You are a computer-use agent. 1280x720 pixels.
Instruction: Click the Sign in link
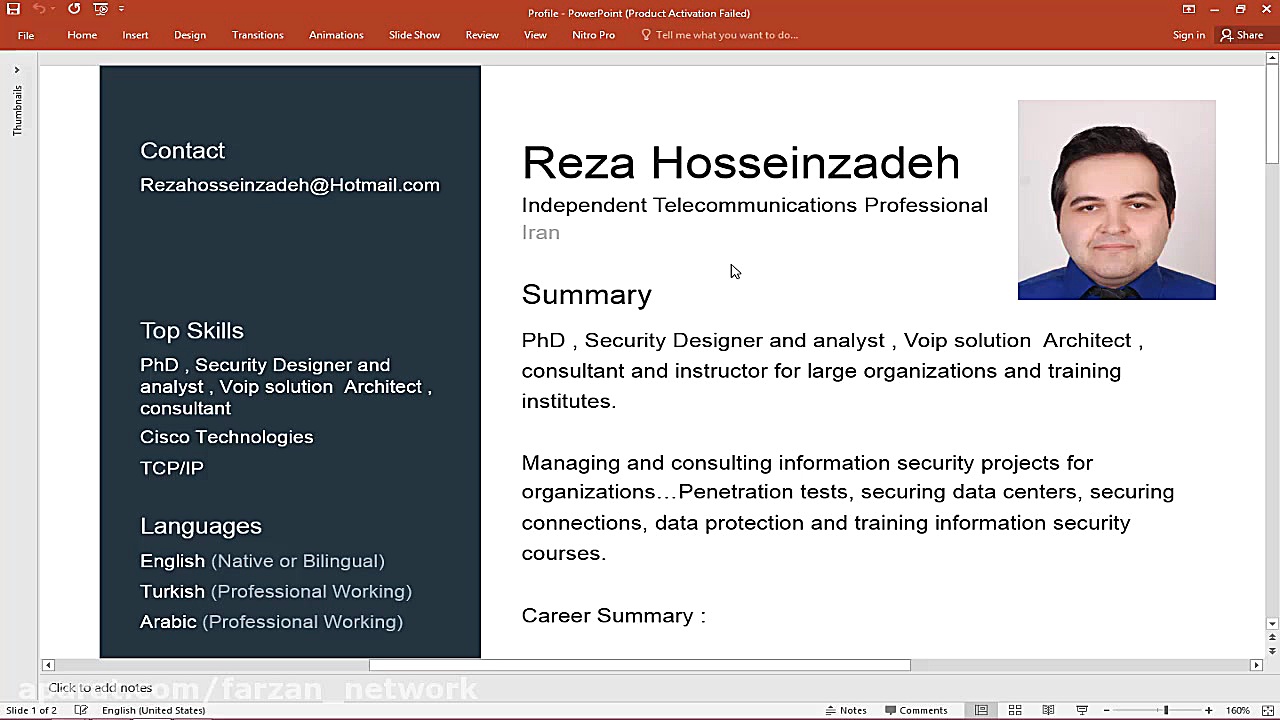point(1189,35)
